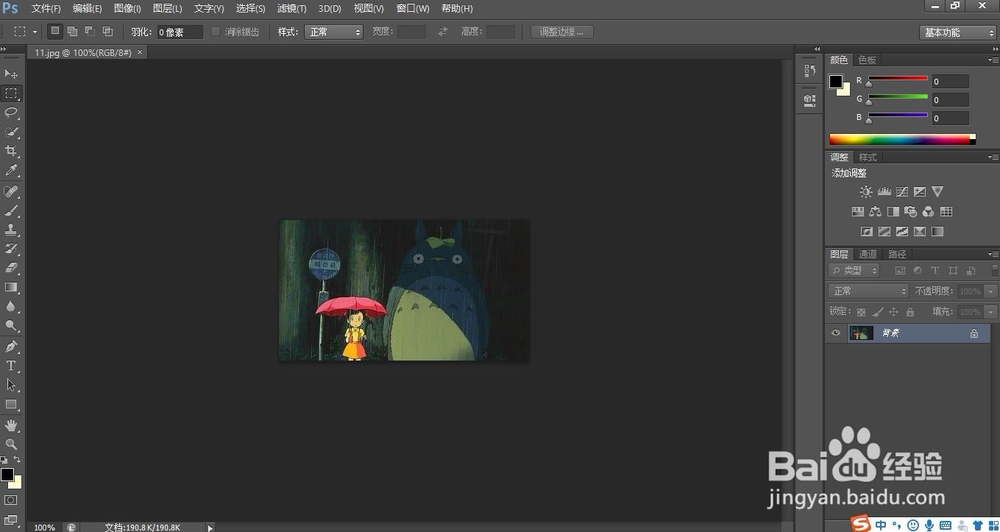Select the Path Selection tool
Screen dimensions: 1000x532
(11, 385)
